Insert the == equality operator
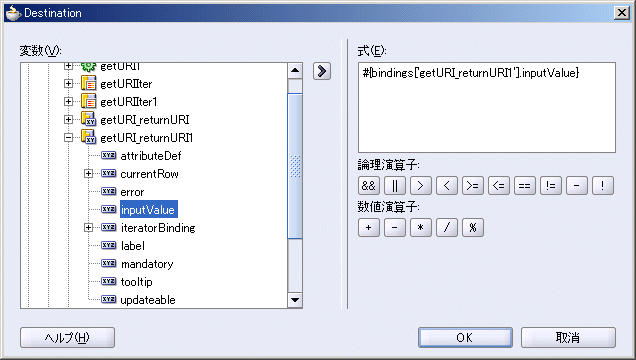This screenshot has width=636, height=360. coord(524,186)
